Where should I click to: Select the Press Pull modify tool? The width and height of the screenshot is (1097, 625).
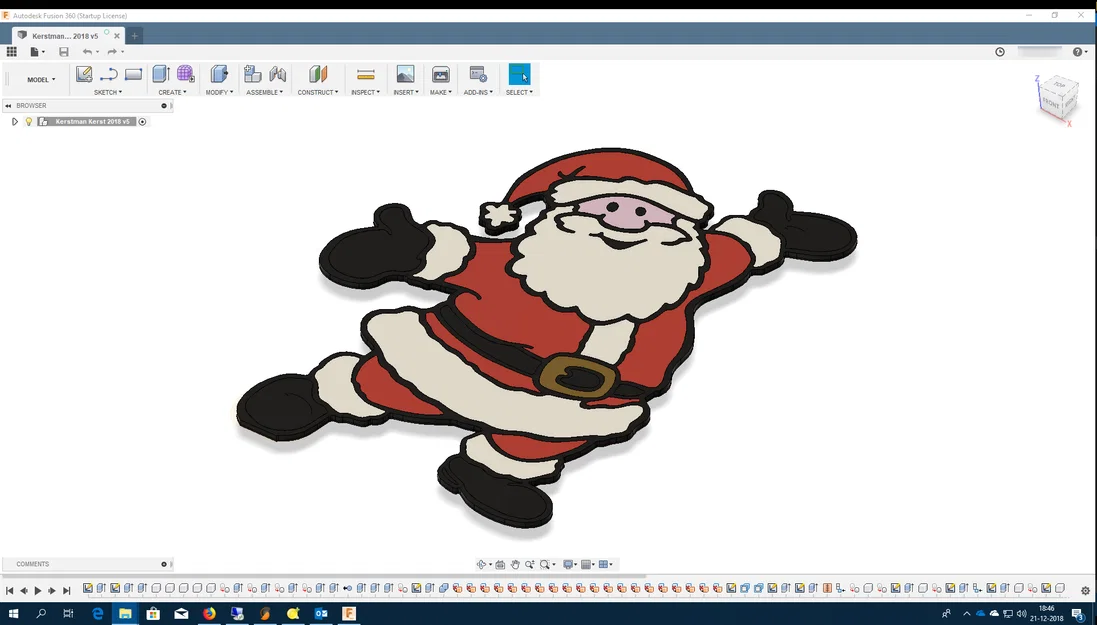pos(219,74)
